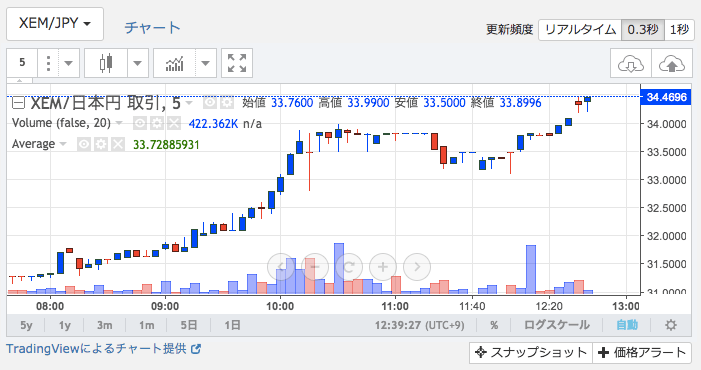This screenshot has width=701, height=370.
Task: Click the three-dot interval options icon
Action: pyautogui.click(x=49, y=63)
